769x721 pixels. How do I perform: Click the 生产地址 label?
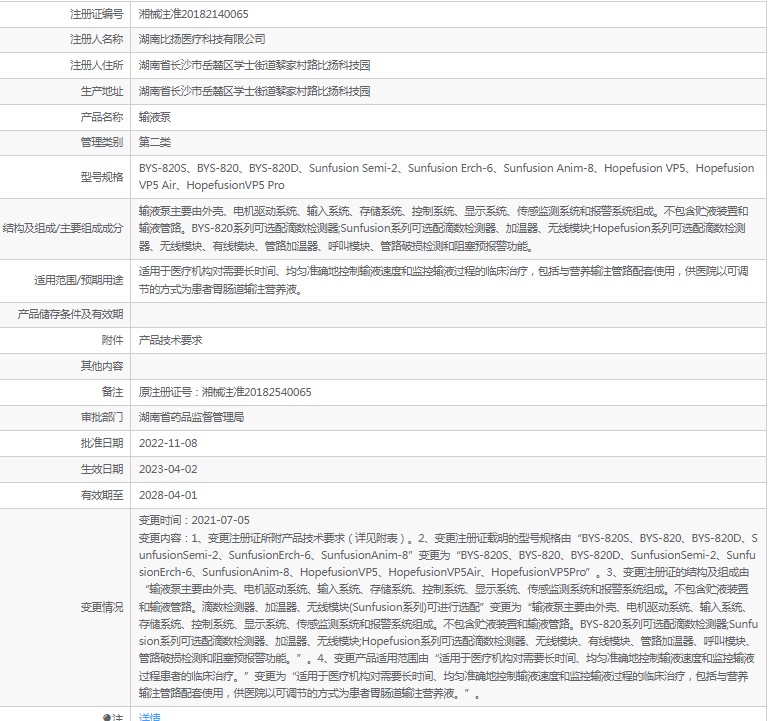click(102, 91)
